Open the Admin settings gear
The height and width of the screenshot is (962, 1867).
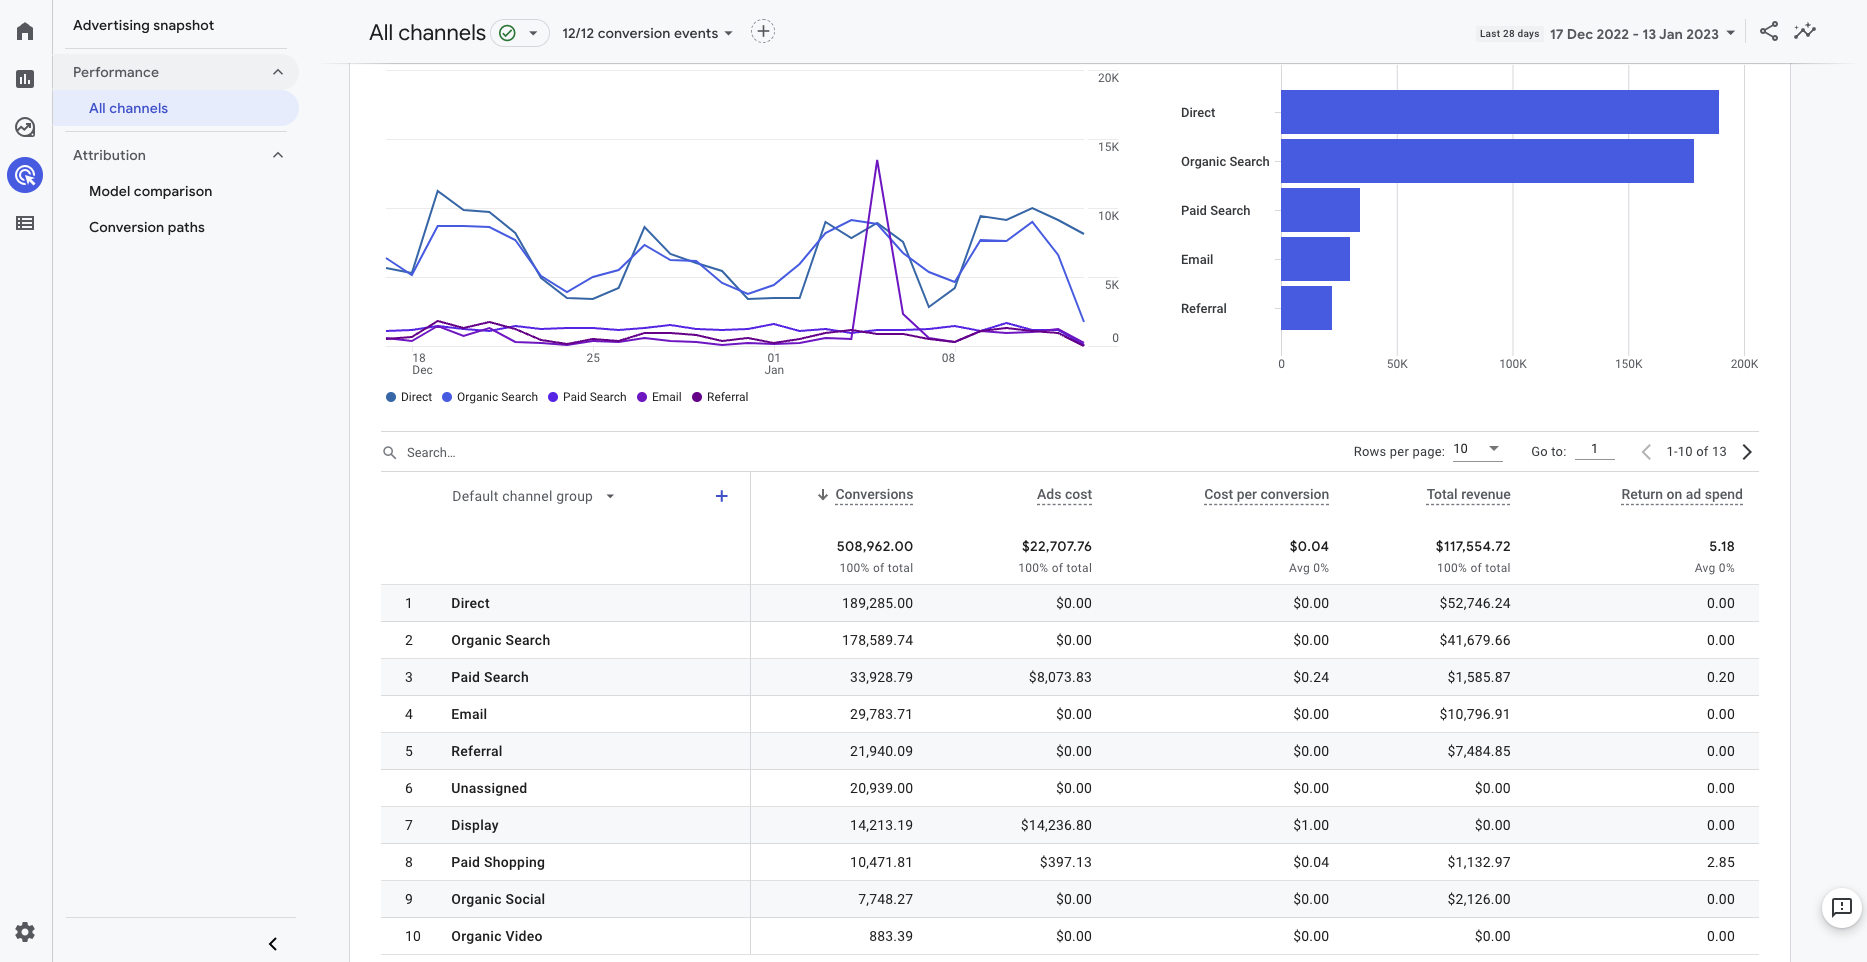[x=24, y=931]
